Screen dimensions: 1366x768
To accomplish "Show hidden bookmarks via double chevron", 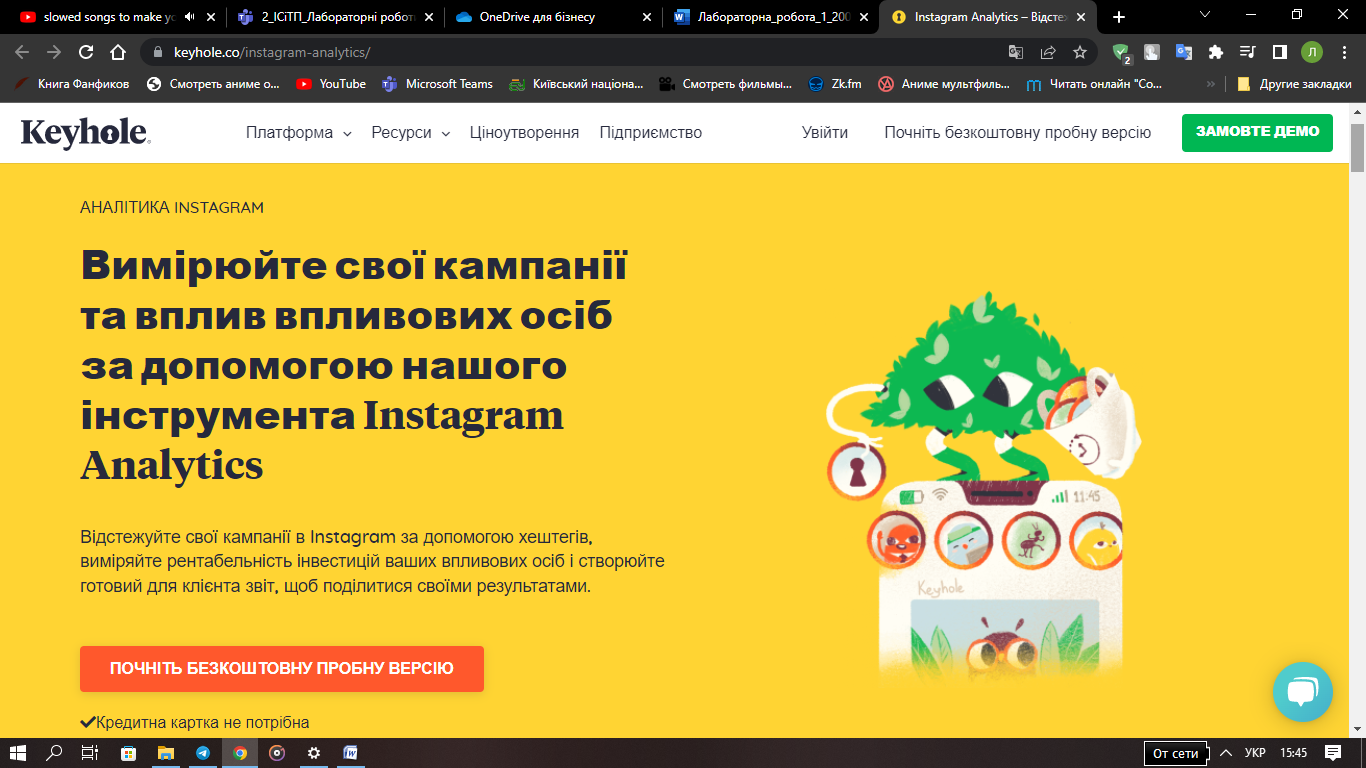I will point(1211,84).
